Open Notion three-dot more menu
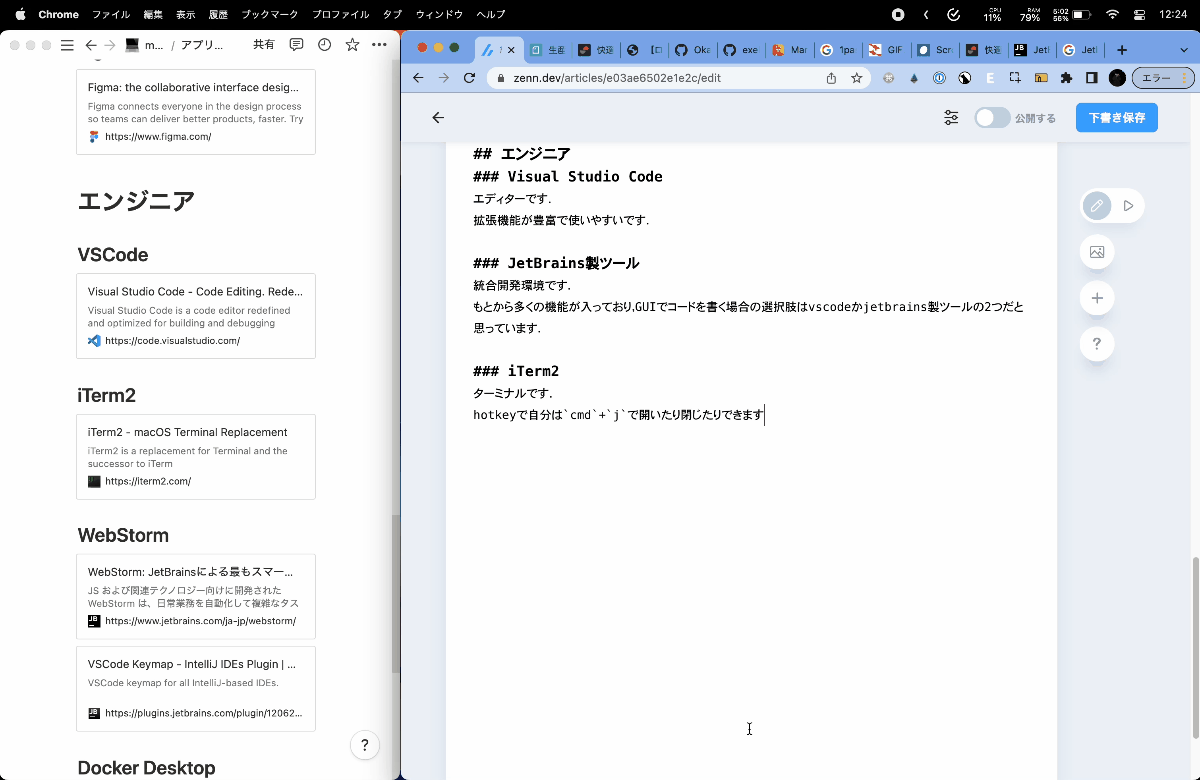The height and width of the screenshot is (780, 1200). pos(379,45)
